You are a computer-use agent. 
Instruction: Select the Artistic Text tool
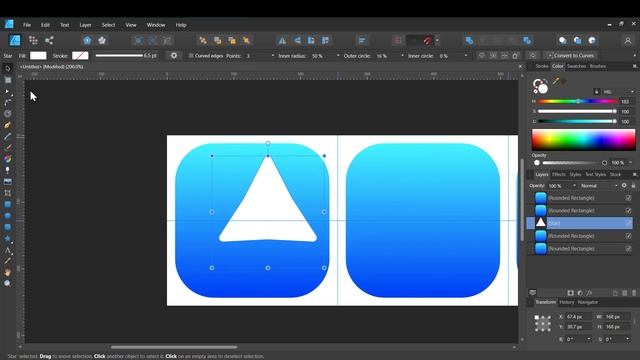7,250
